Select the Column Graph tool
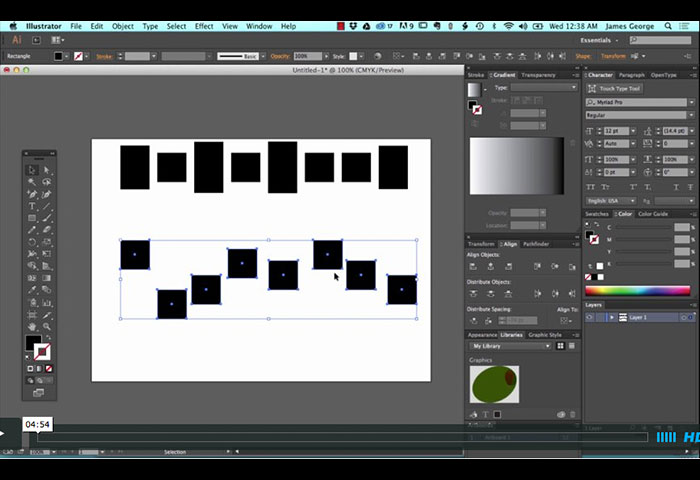 point(46,303)
